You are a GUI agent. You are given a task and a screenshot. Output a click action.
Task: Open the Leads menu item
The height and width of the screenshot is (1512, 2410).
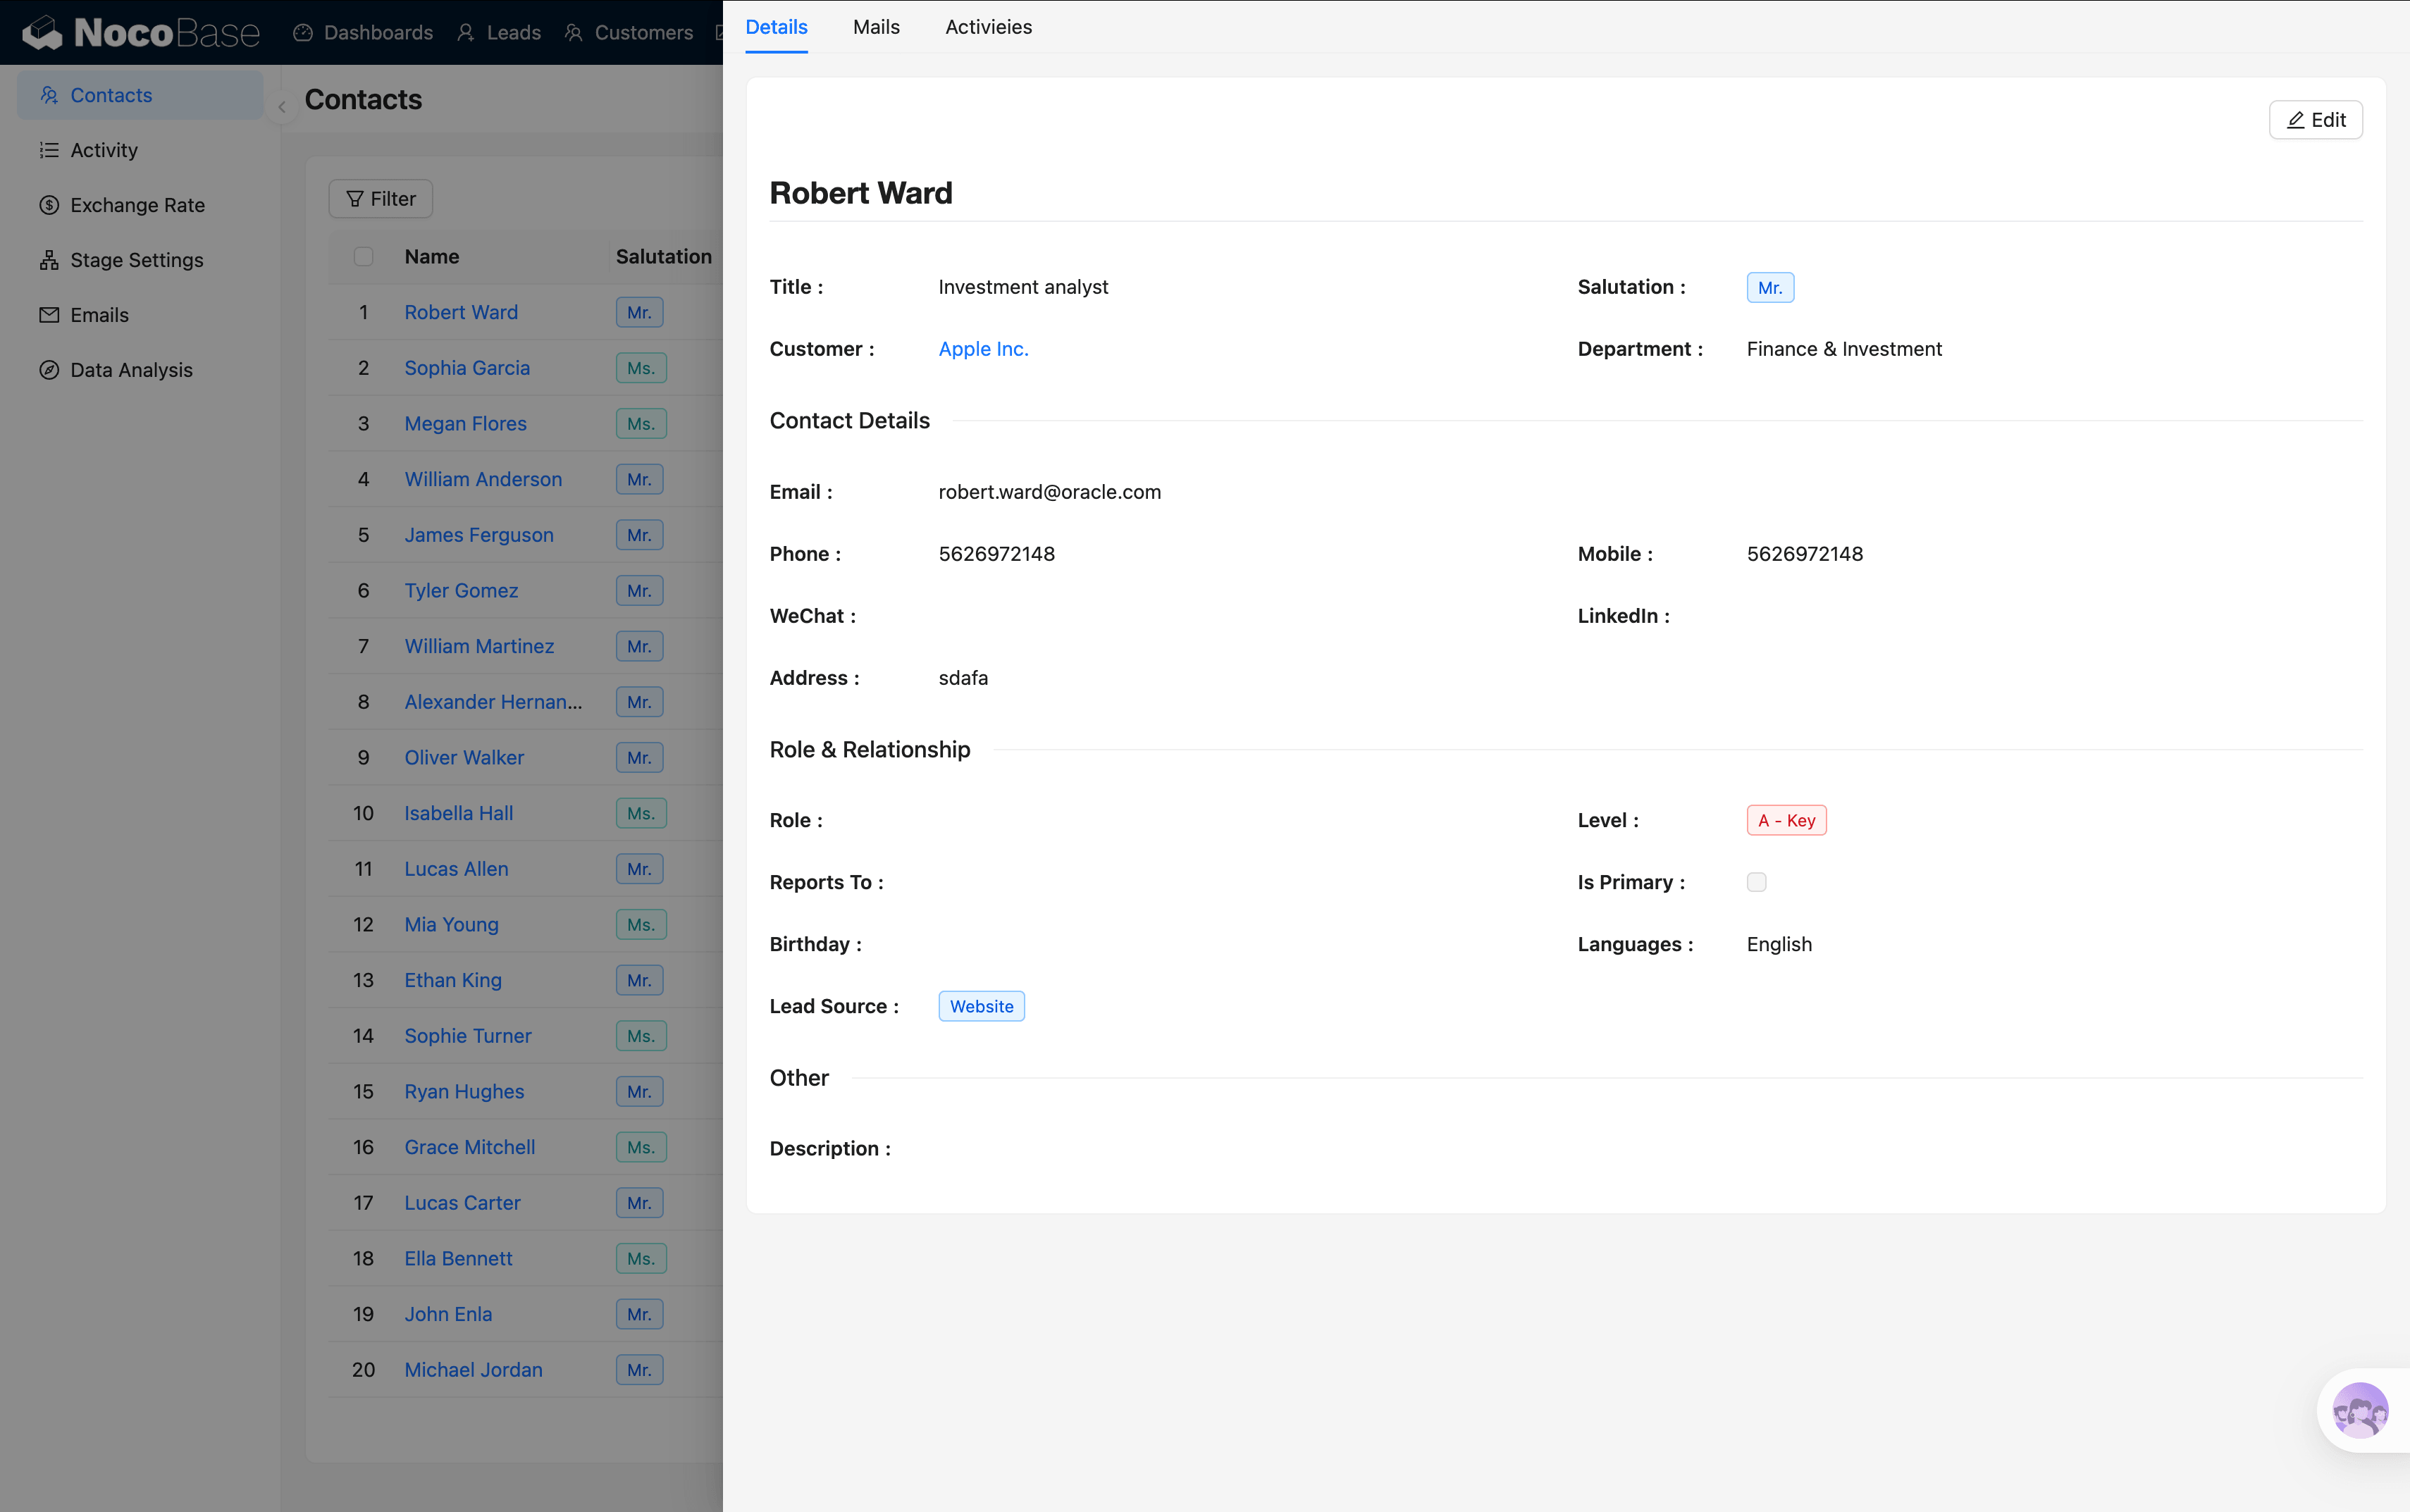tap(499, 33)
